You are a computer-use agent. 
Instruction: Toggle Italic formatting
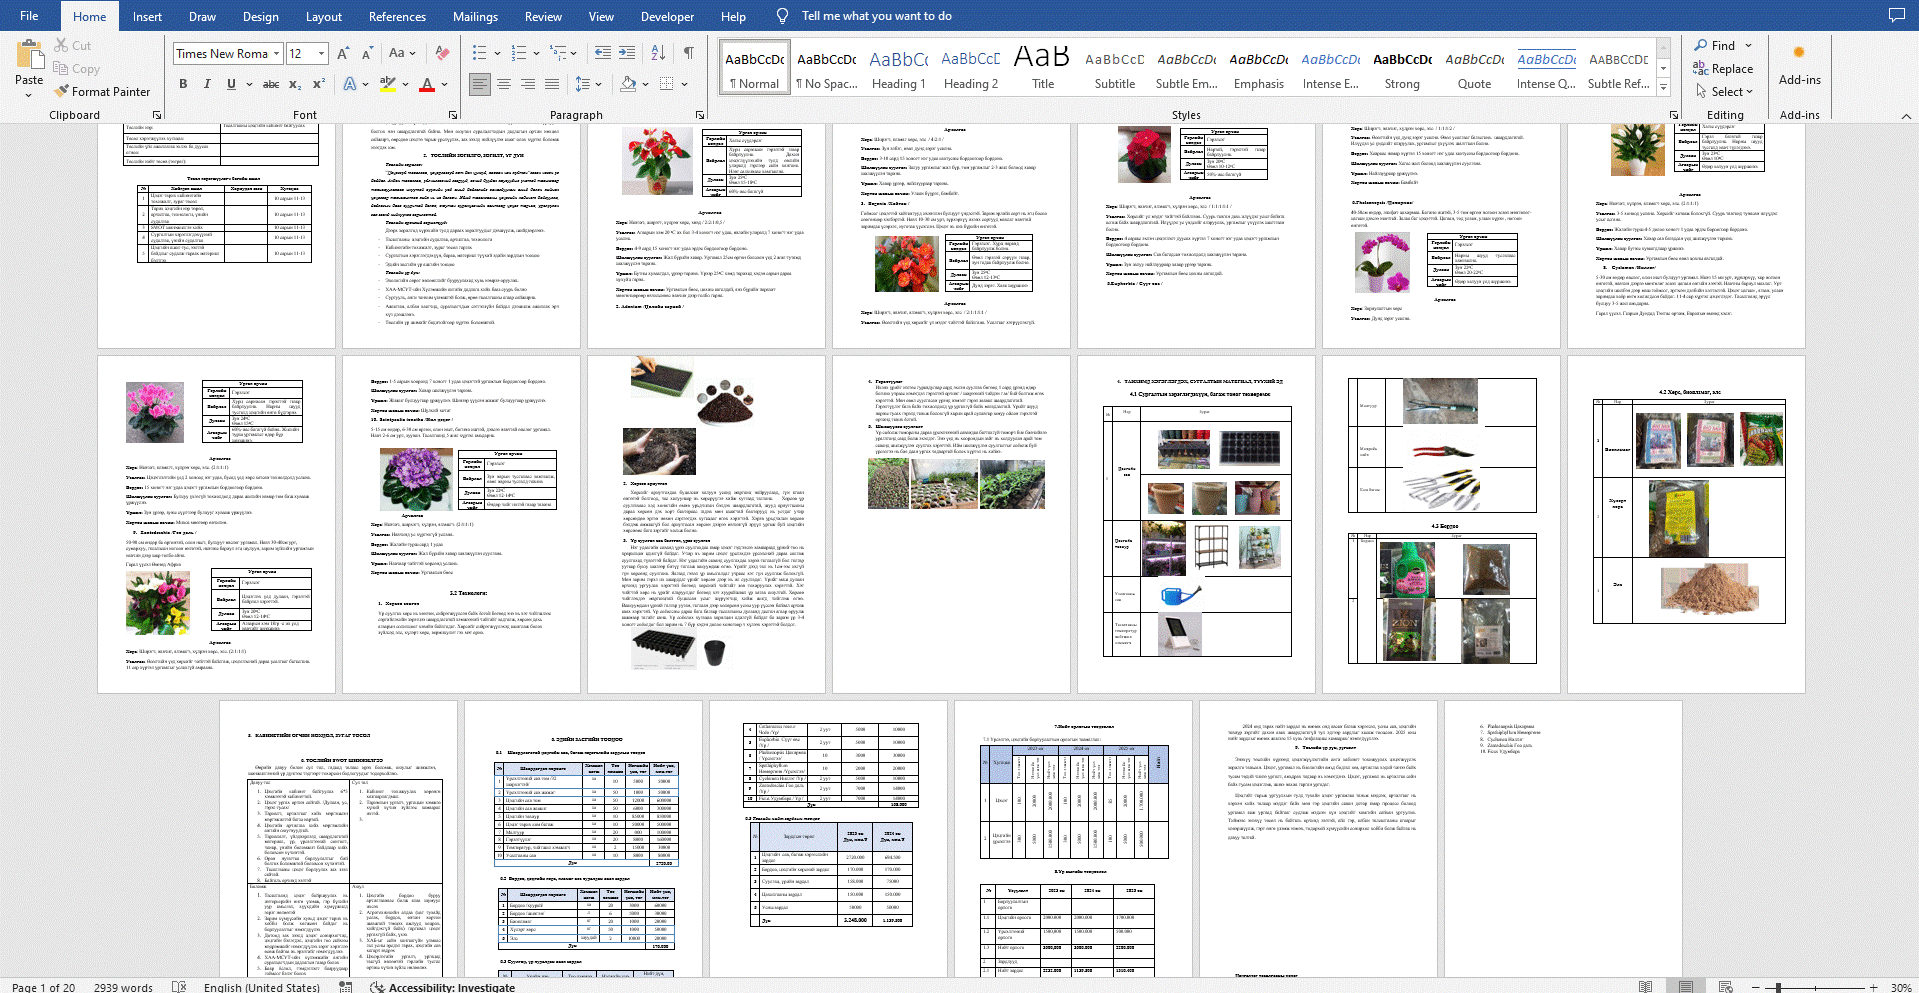pos(207,84)
